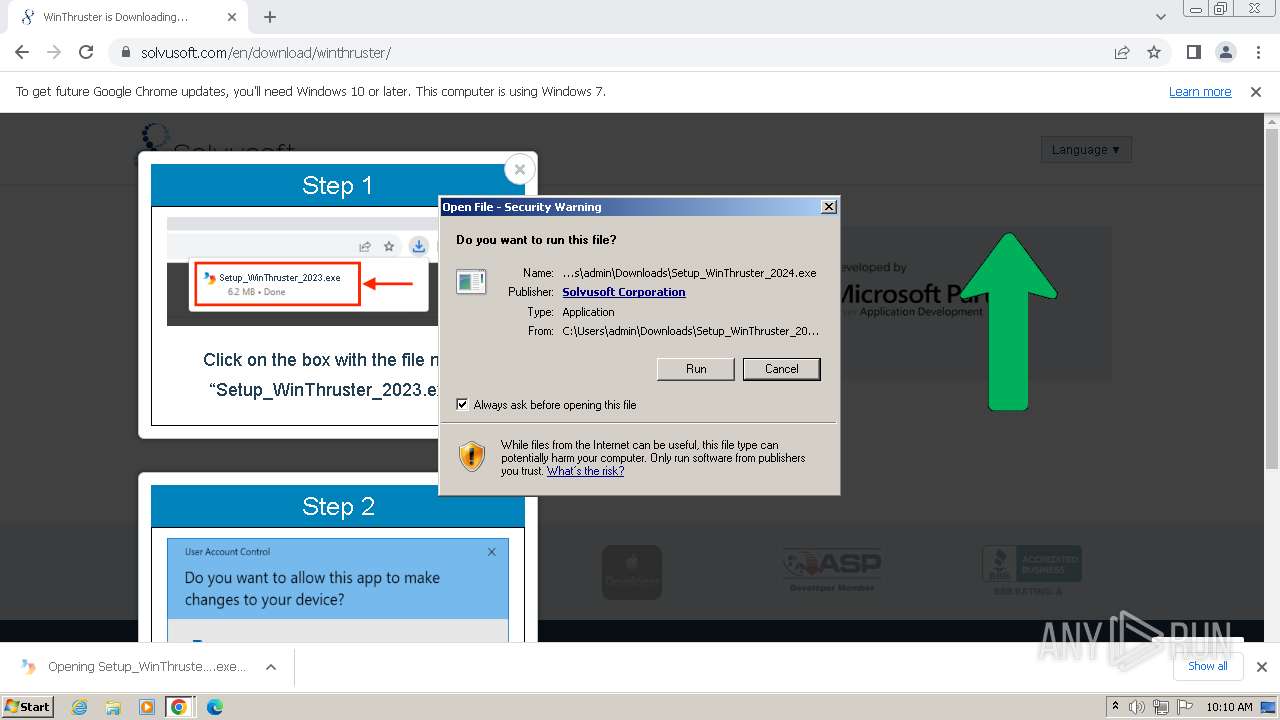This screenshot has height=720, width=1280.
Task: Click the downloaded Setup_WinThruster.exe item
Action: coord(134,667)
